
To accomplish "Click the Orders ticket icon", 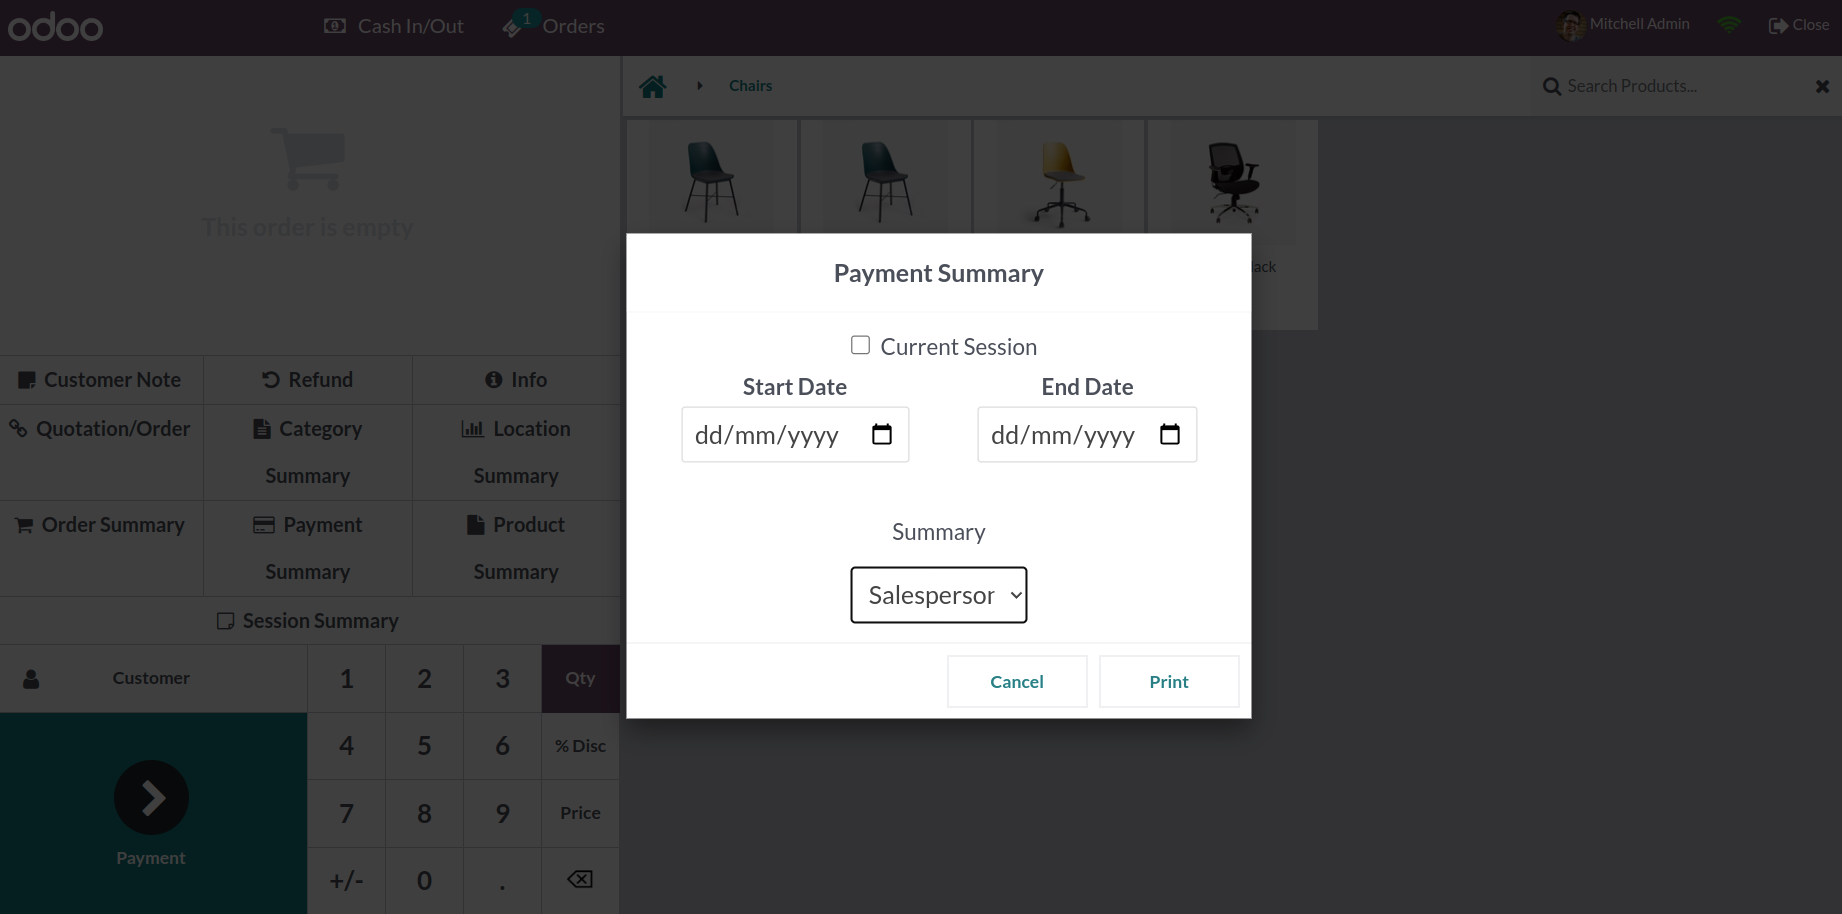I will [x=513, y=27].
